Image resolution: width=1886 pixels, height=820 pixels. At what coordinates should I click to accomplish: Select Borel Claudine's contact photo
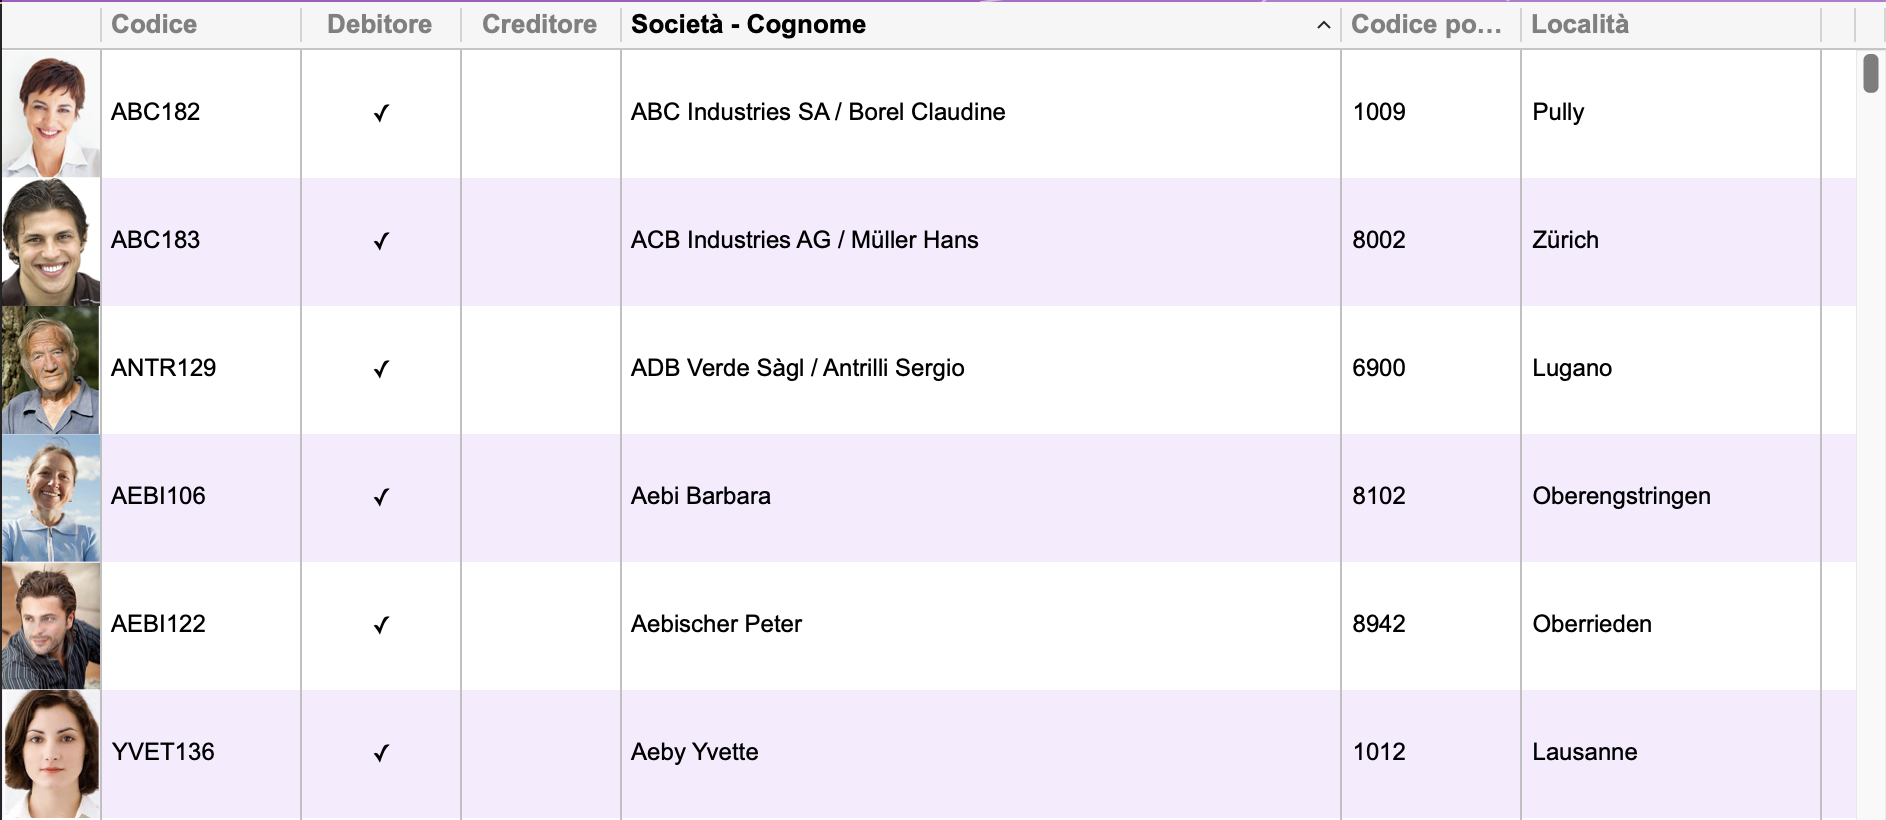(x=51, y=114)
